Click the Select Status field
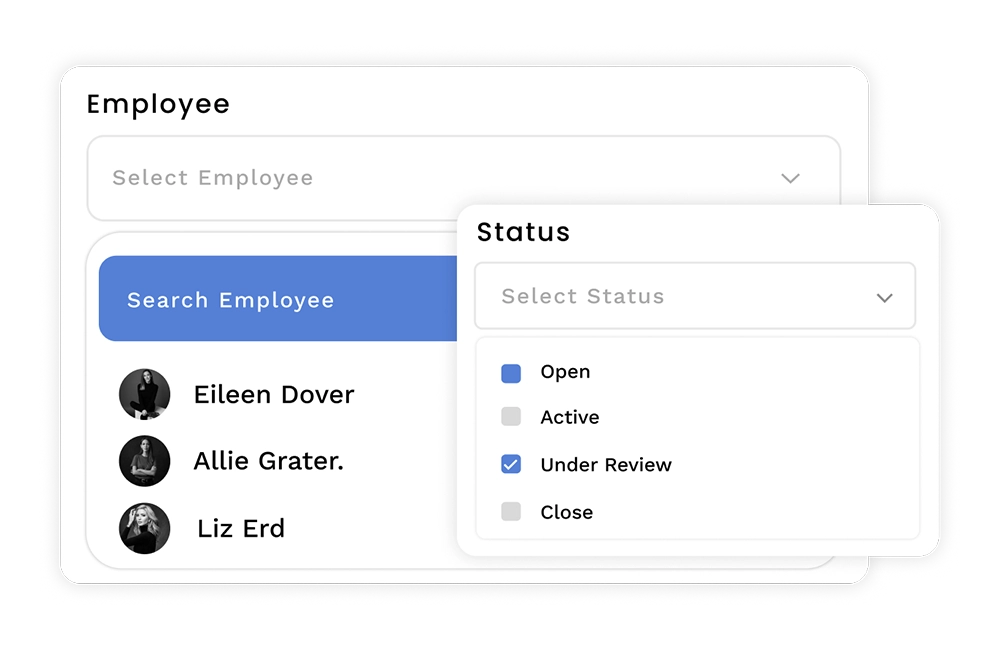This screenshot has width=1000, height=650. tap(695, 296)
